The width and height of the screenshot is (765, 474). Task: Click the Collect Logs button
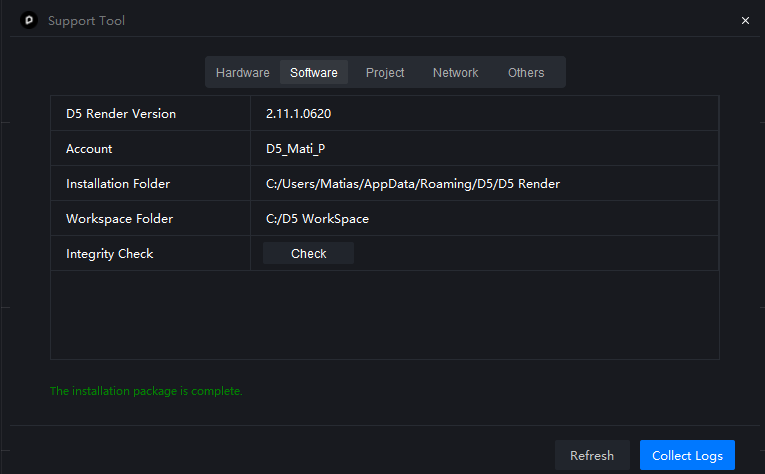[x=687, y=456]
